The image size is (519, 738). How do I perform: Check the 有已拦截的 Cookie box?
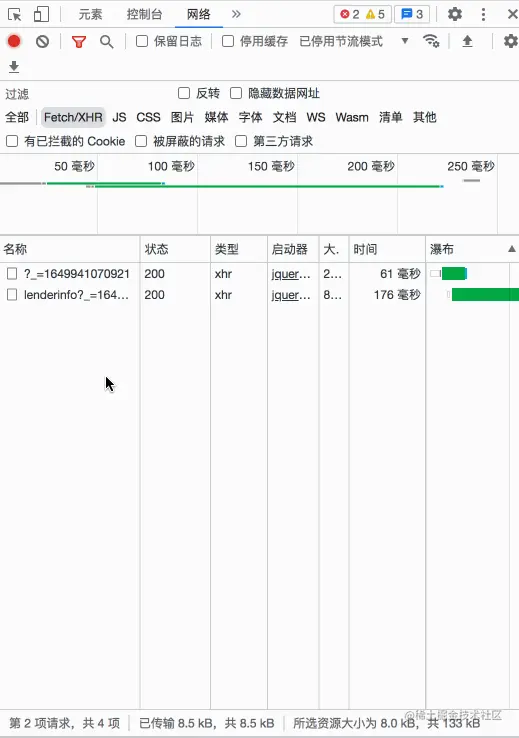pyautogui.click(x=12, y=141)
